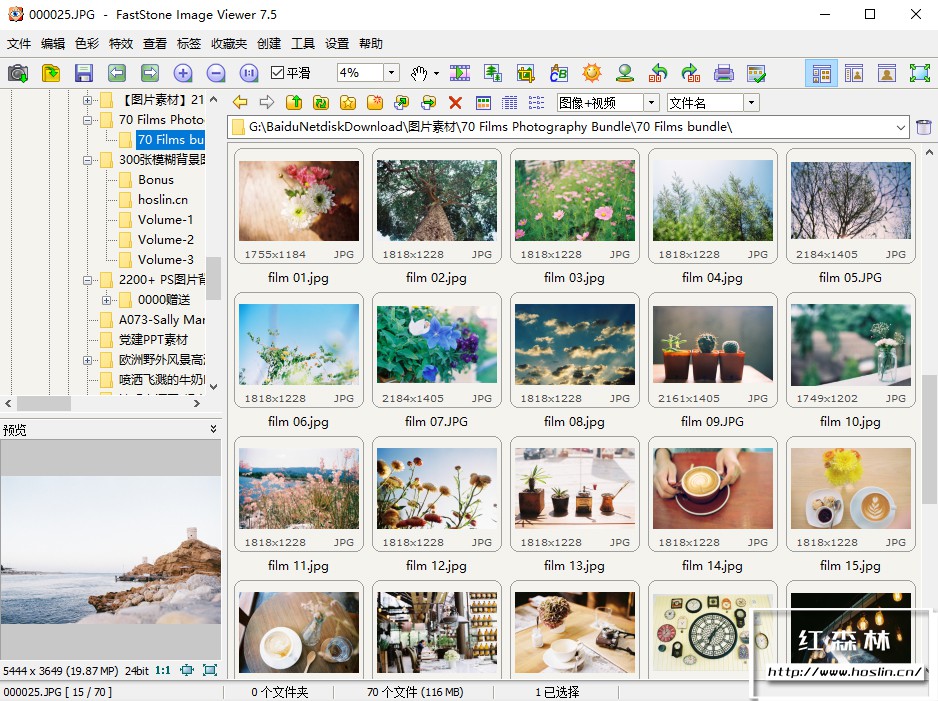Toggle the thumbnail browser view mode button
This screenshot has height=701, width=938.
(x=821, y=73)
